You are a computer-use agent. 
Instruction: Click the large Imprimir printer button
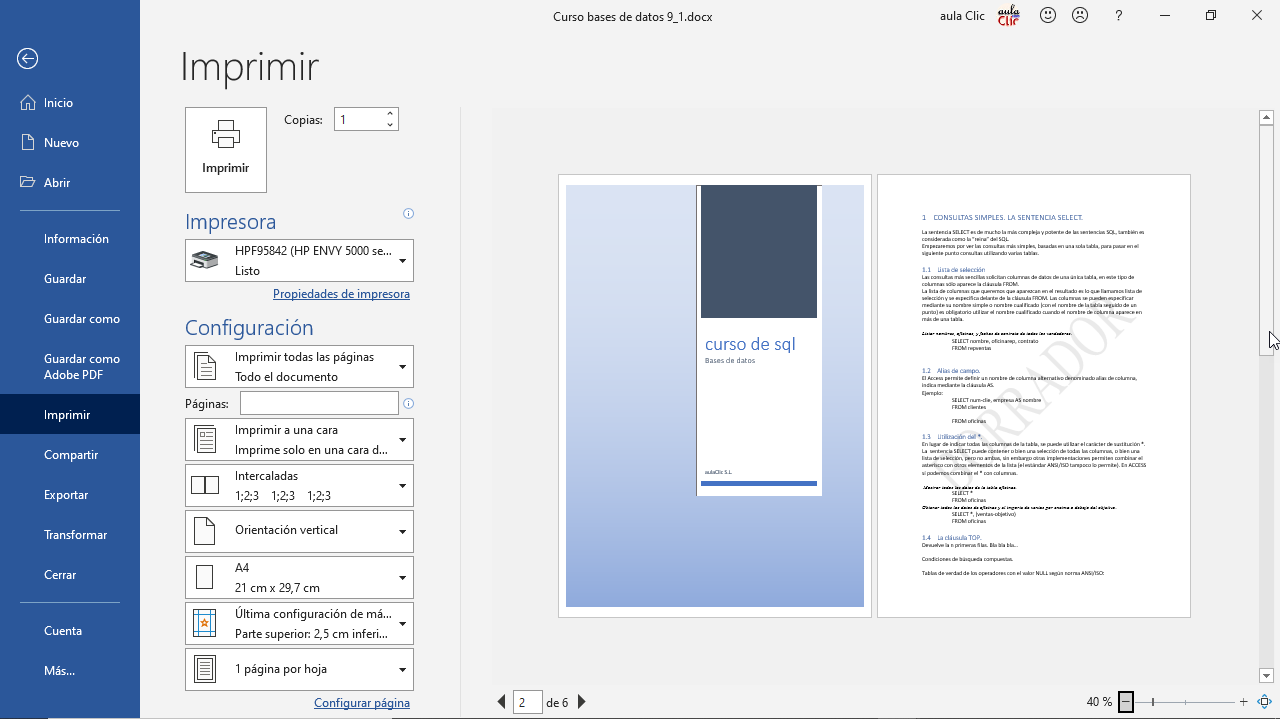226,149
